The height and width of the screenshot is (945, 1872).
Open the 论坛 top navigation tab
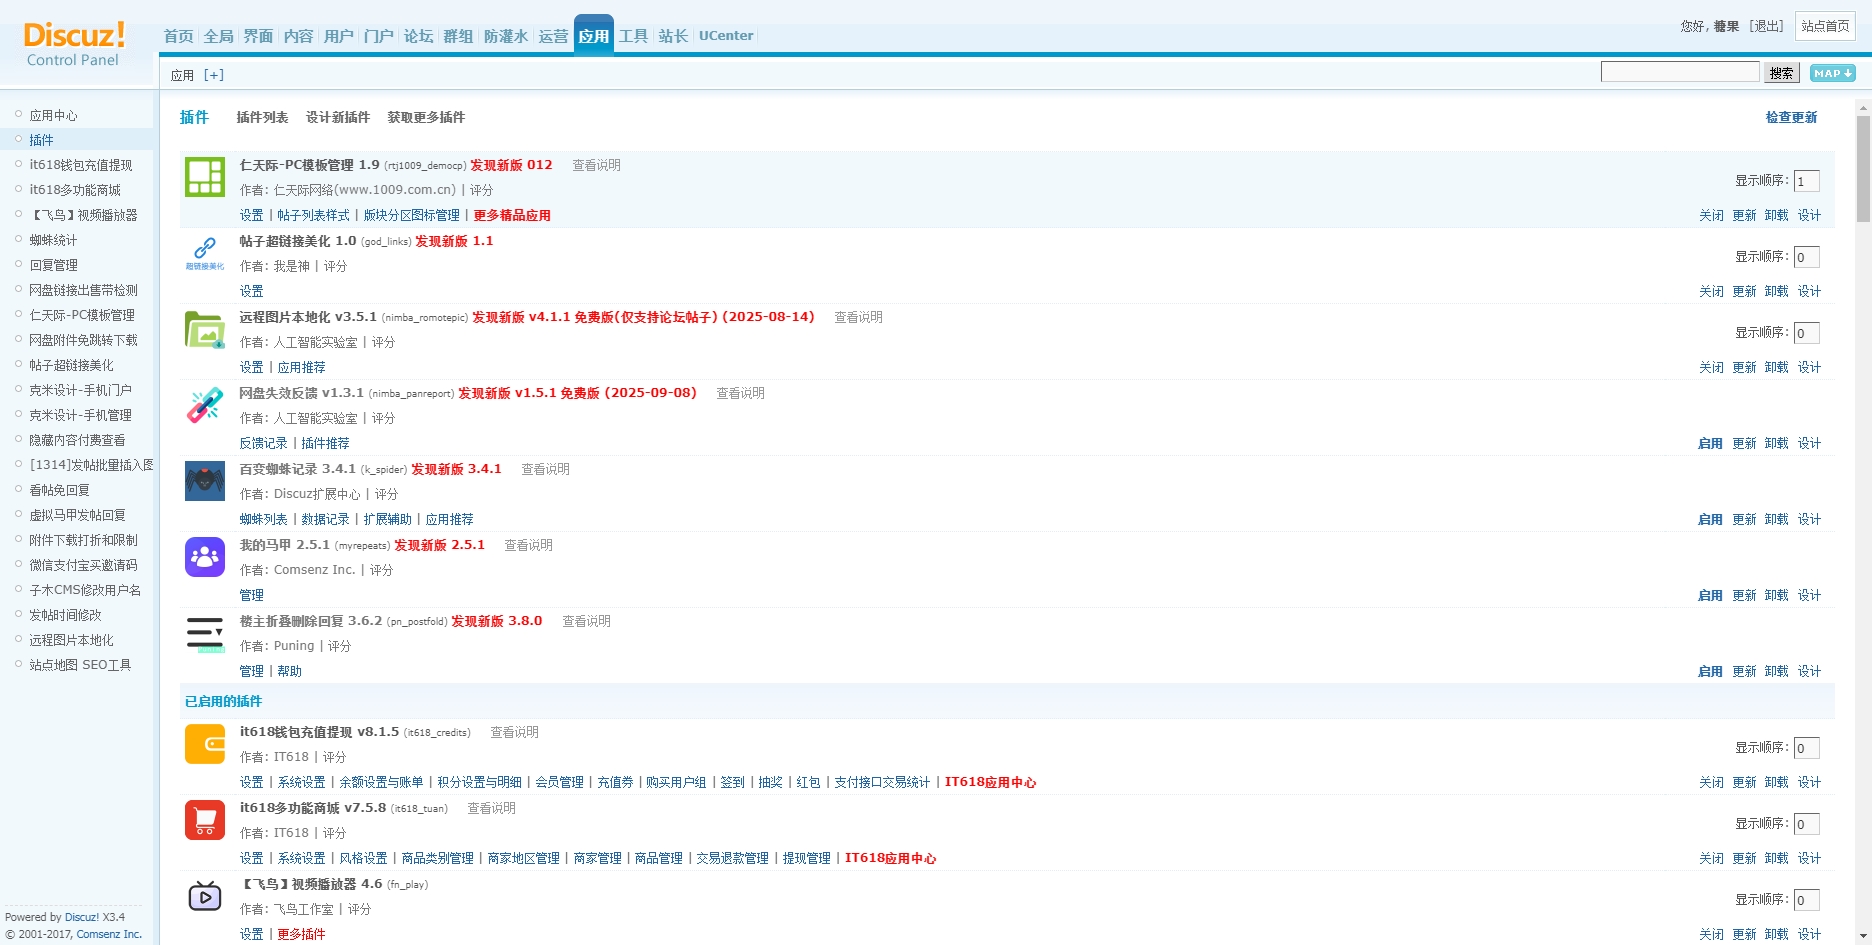pyautogui.click(x=418, y=36)
